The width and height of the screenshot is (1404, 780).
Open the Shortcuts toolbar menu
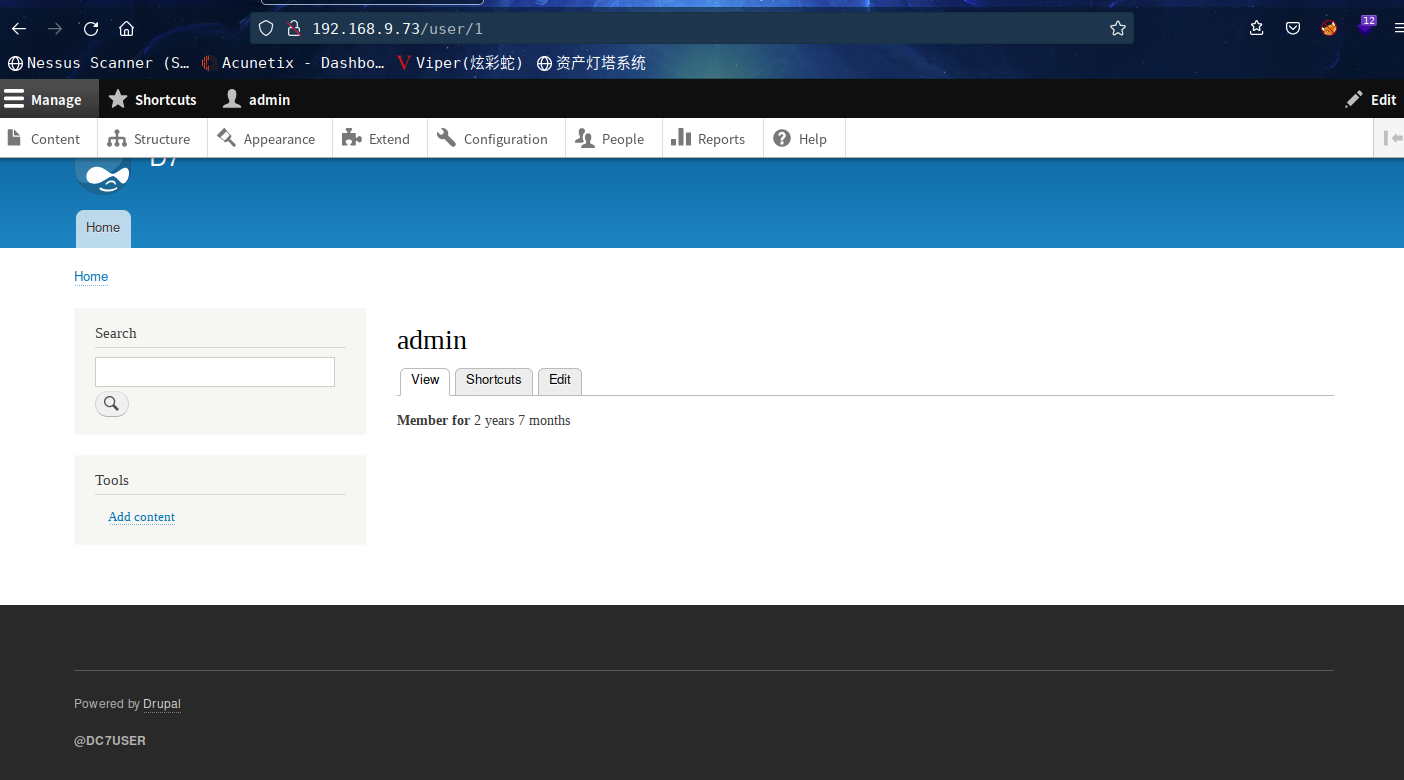point(153,99)
